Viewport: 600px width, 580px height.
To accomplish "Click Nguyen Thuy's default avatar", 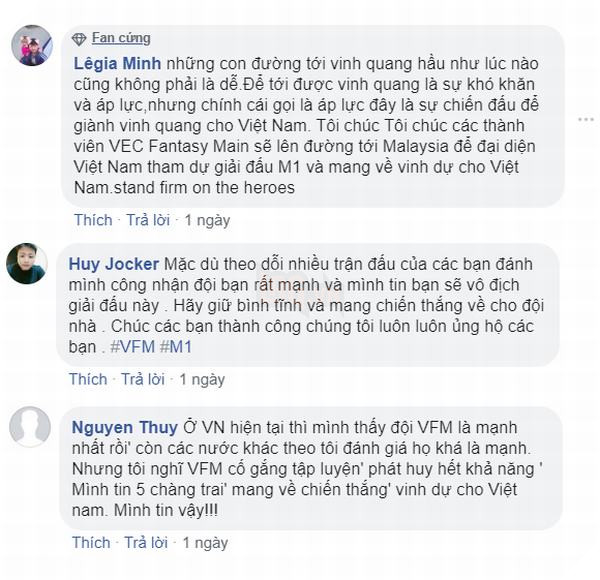I will click(x=28, y=427).
